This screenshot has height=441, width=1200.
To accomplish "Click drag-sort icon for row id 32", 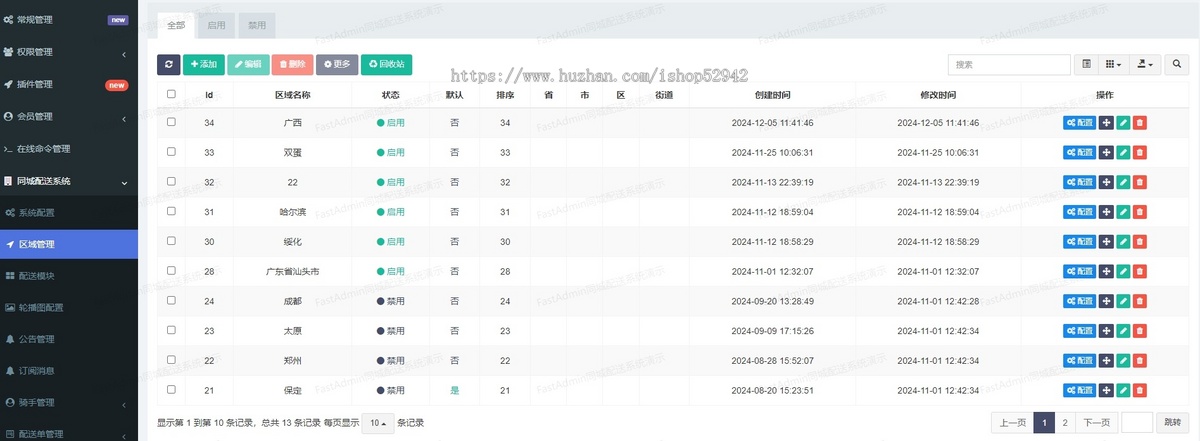I will tap(1106, 182).
